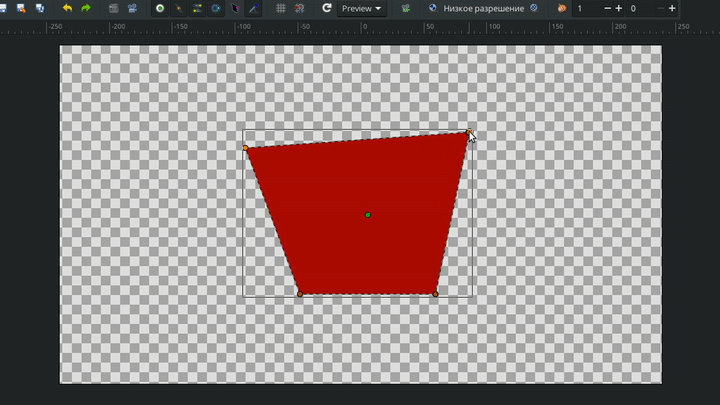Click the green center handle of shape

(x=368, y=215)
